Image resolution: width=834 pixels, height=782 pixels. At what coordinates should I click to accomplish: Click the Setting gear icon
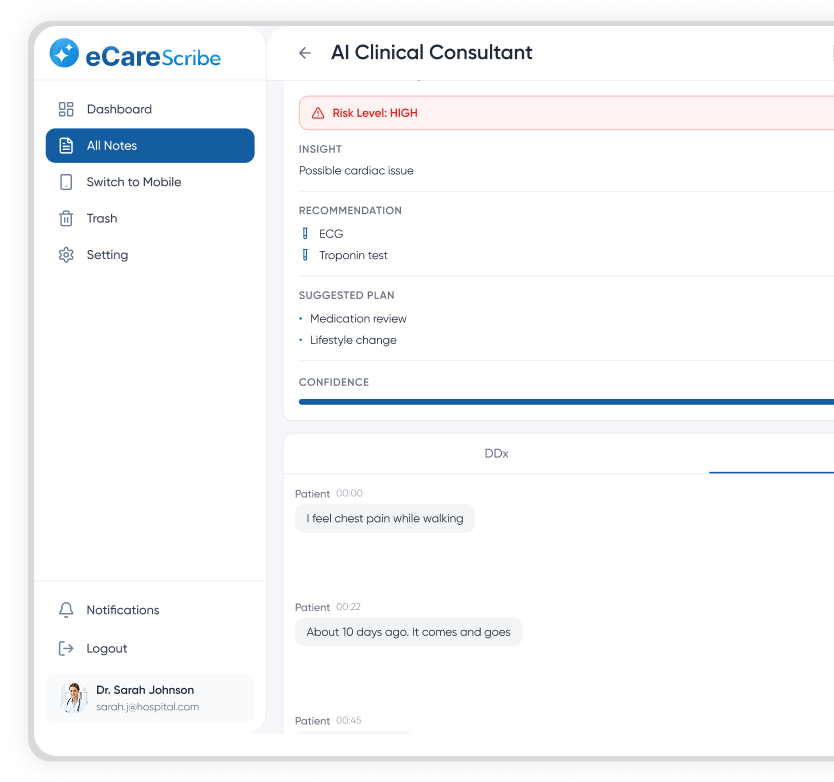tap(66, 255)
